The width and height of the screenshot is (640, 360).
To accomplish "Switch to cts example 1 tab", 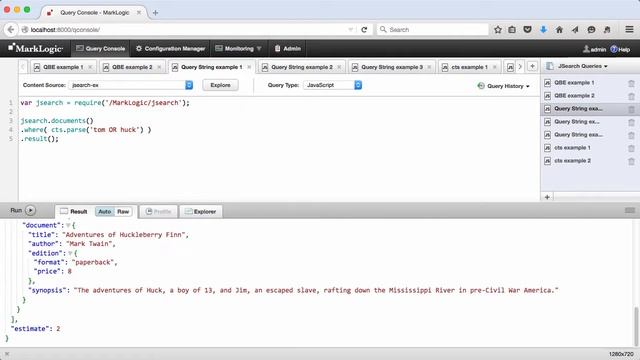I will tap(469, 67).
